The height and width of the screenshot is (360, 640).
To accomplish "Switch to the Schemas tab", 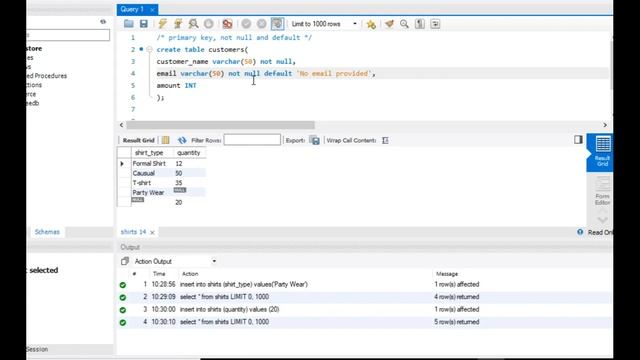I will point(47,232).
